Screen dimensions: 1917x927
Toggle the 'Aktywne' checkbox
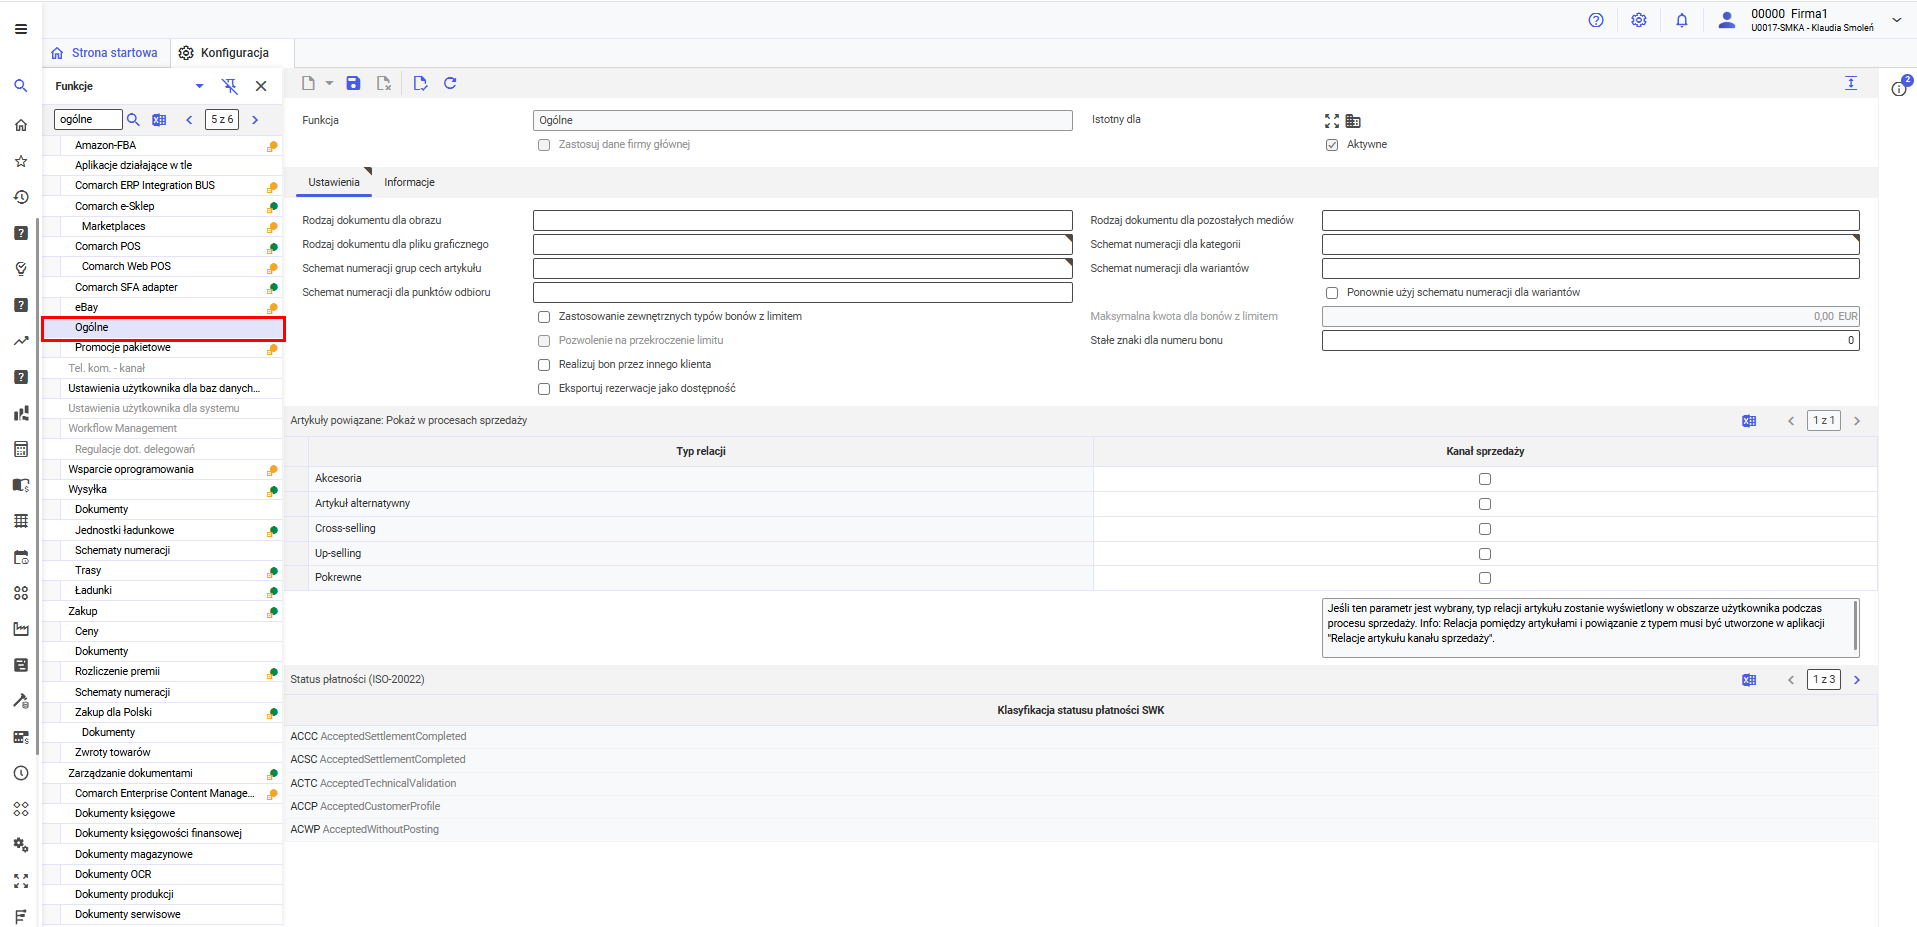1332,145
